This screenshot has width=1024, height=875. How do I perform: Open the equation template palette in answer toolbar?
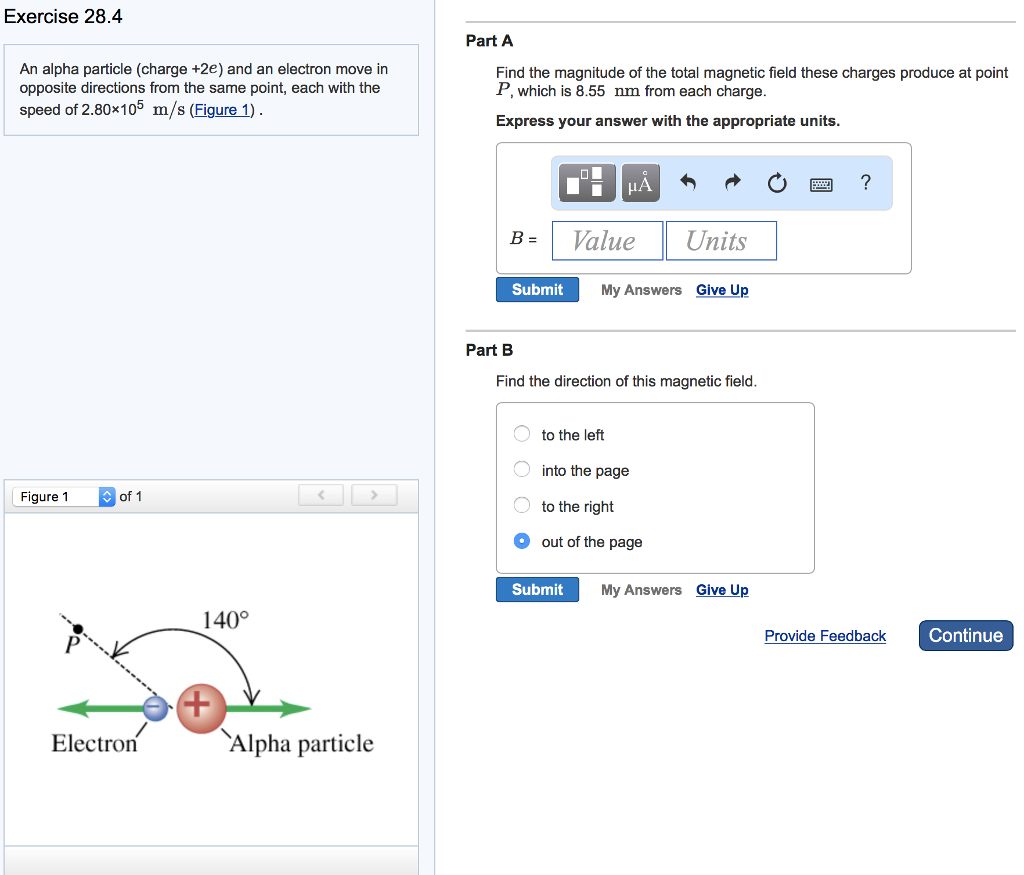tap(586, 182)
